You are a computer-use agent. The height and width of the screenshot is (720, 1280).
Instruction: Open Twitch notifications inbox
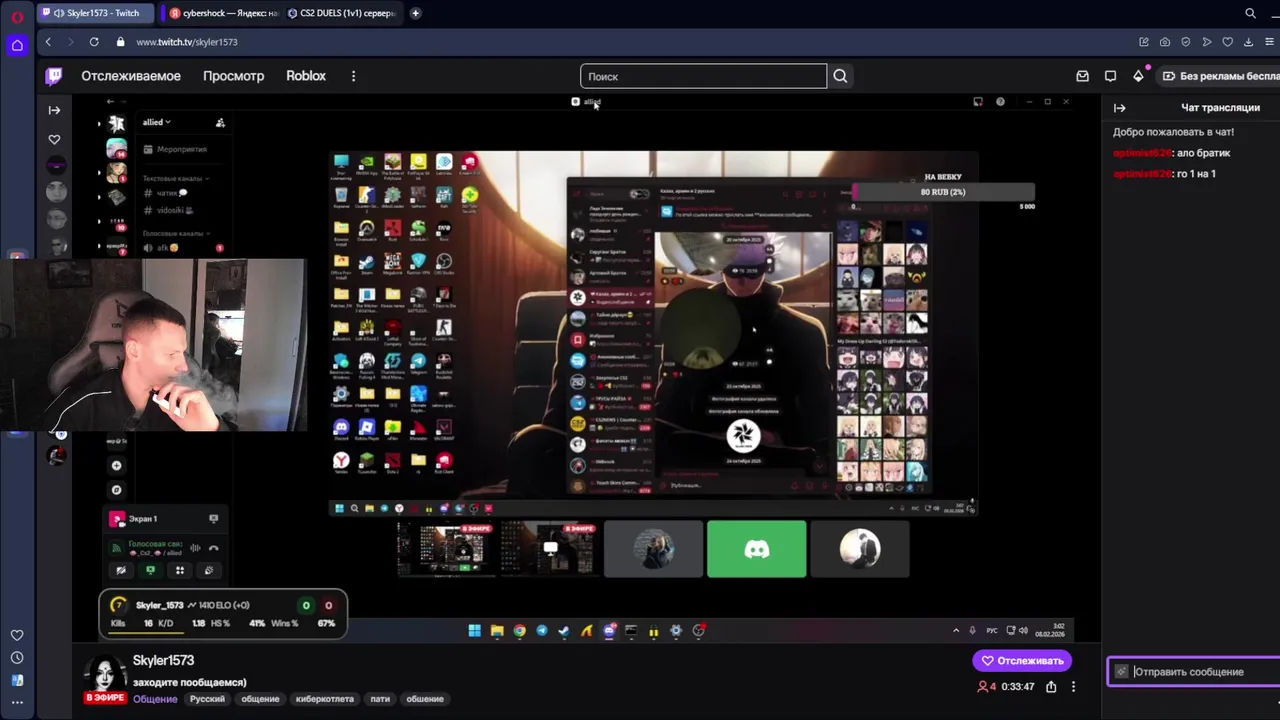click(1082, 76)
